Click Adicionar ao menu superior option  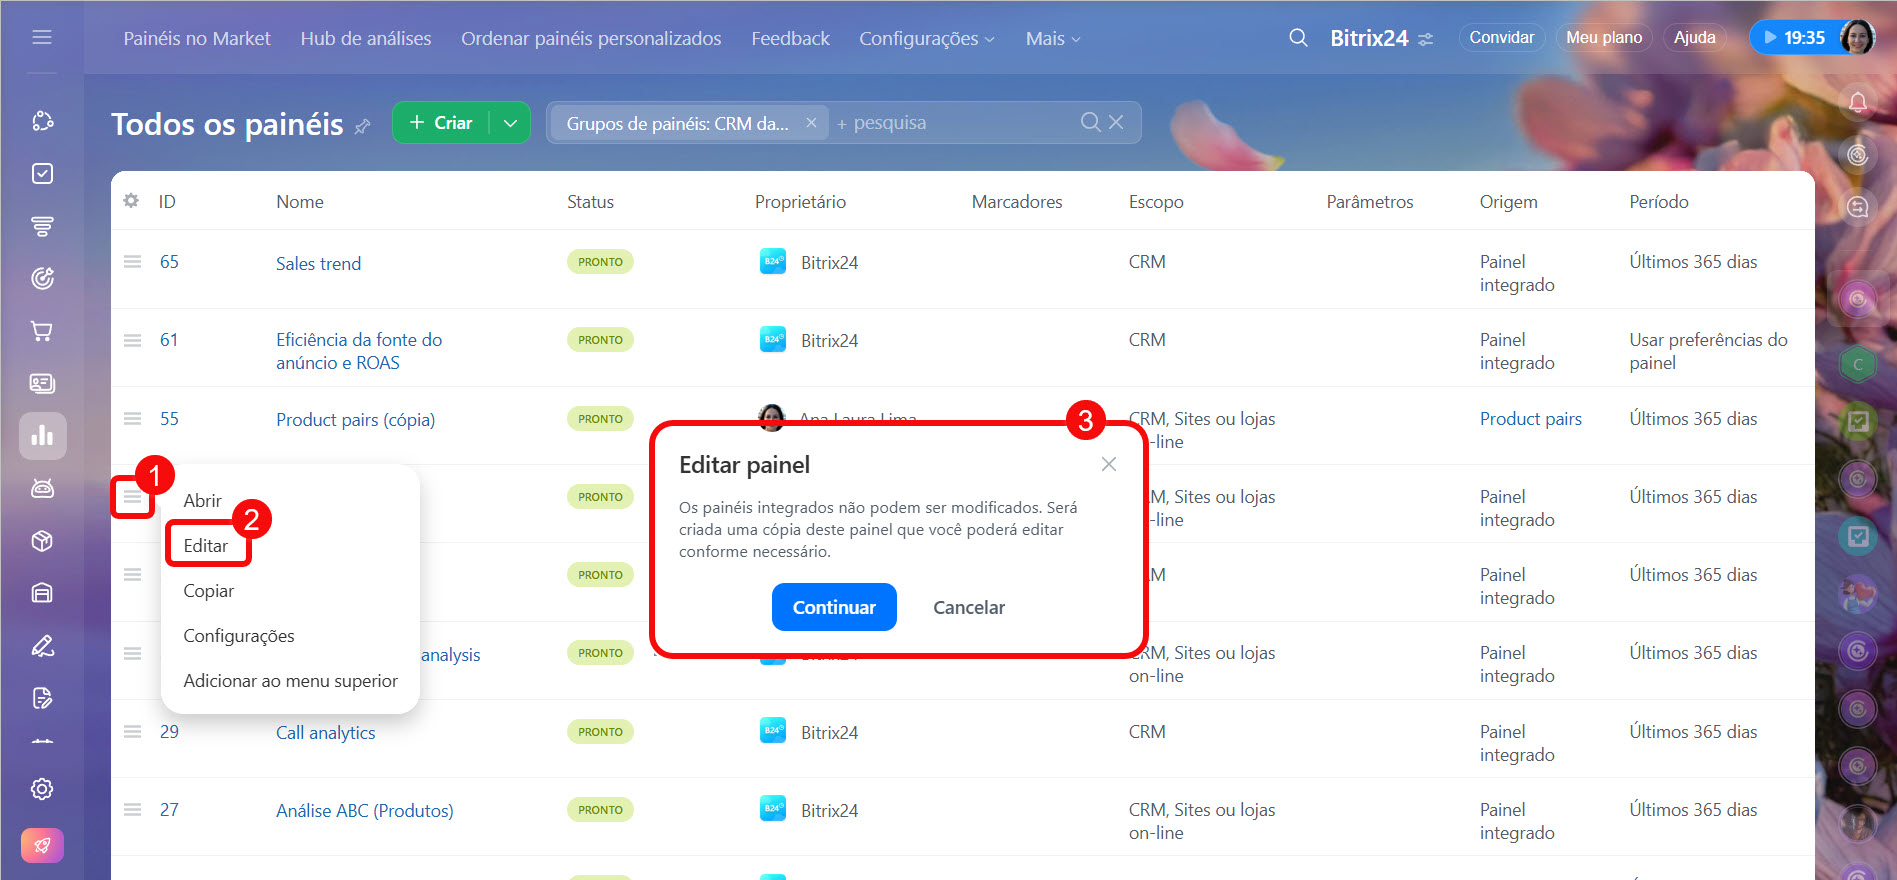pyautogui.click(x=290, y=681)
